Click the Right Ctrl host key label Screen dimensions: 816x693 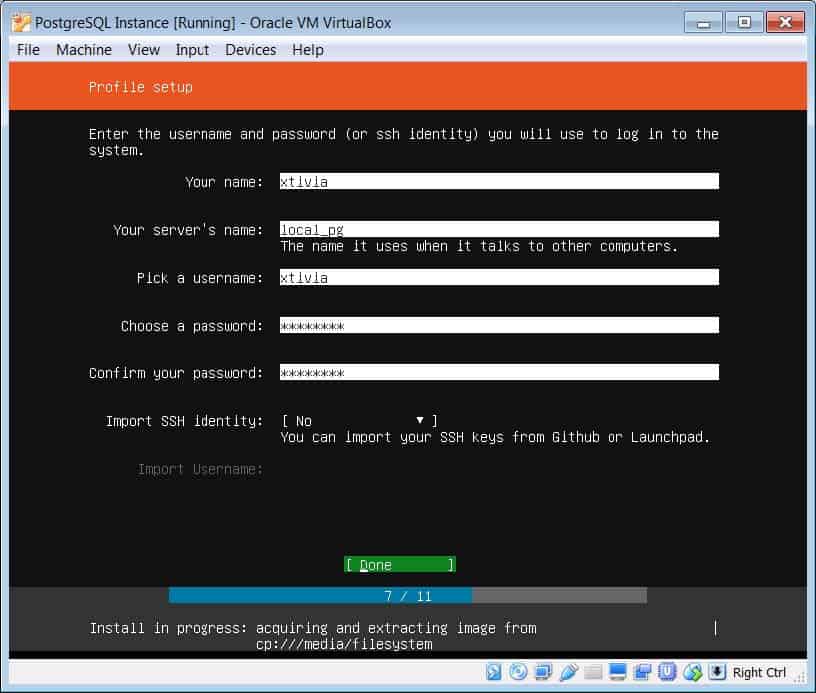pyautogui.click(x=759, y=673)
